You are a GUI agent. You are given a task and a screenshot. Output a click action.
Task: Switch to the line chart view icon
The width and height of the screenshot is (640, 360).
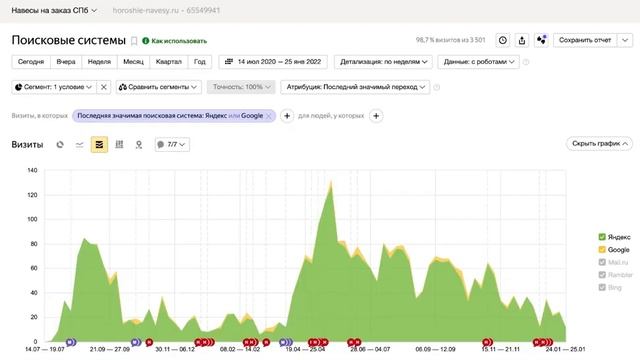[80, 144]
